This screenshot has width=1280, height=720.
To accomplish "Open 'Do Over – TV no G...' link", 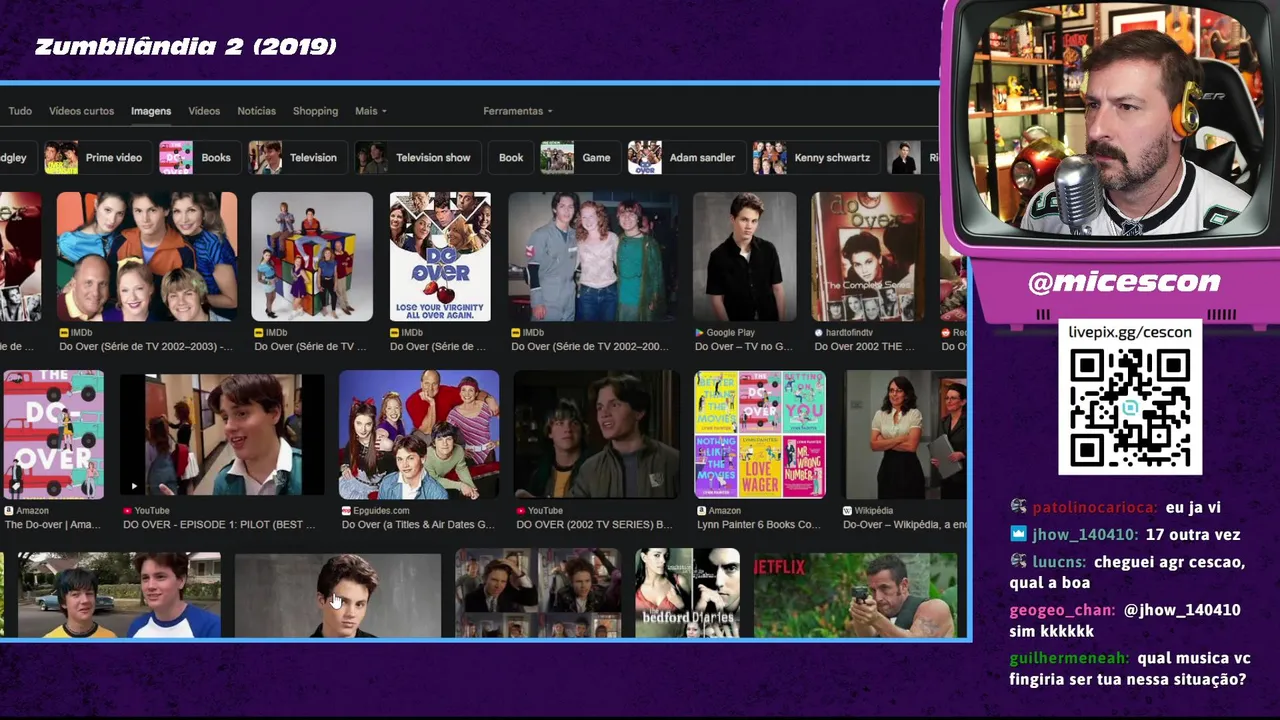I will pos(744,347).
